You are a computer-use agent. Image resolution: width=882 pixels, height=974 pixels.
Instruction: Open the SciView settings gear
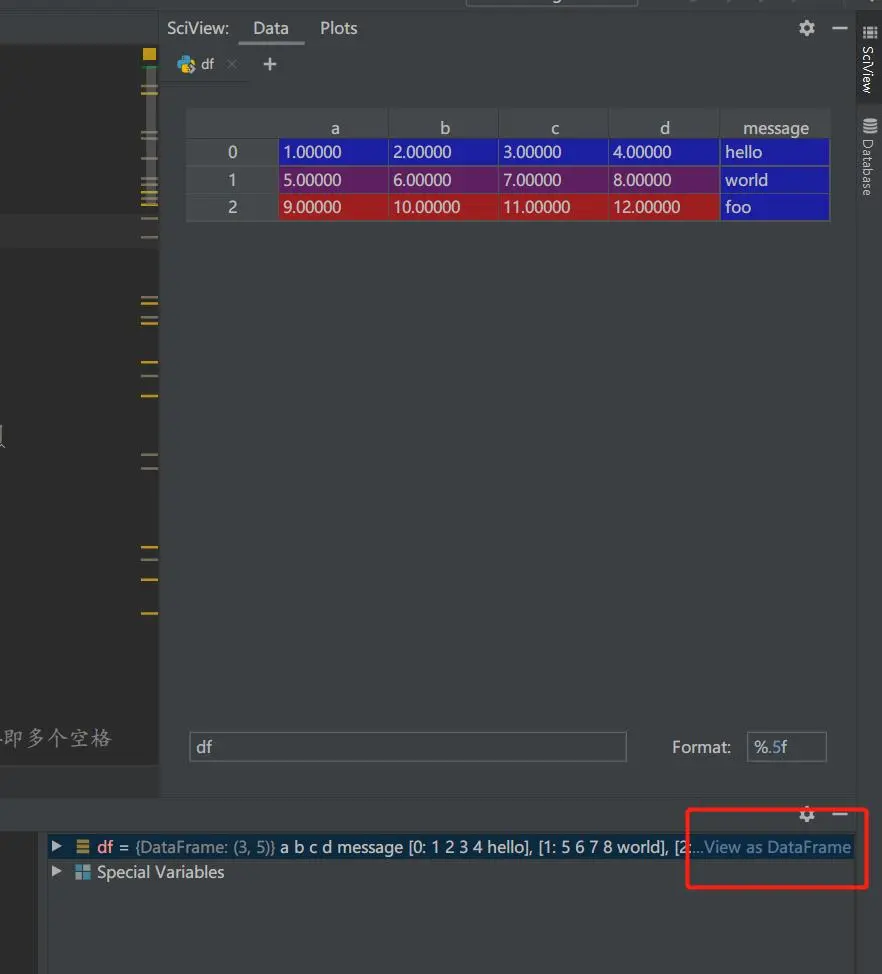[806, 28]
